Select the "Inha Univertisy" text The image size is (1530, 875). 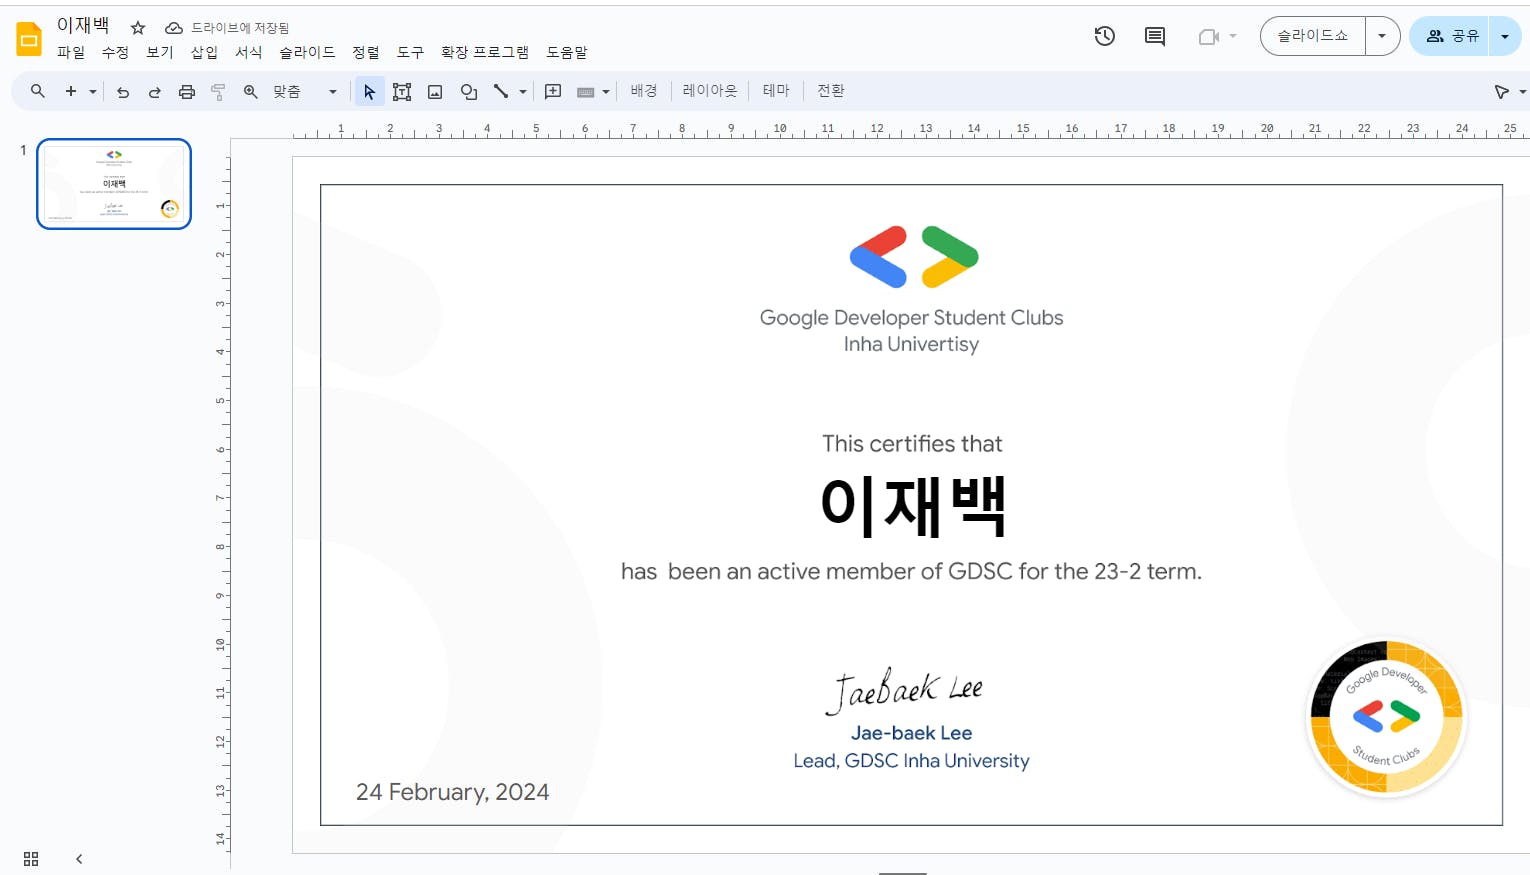click(x=911, y=344)
